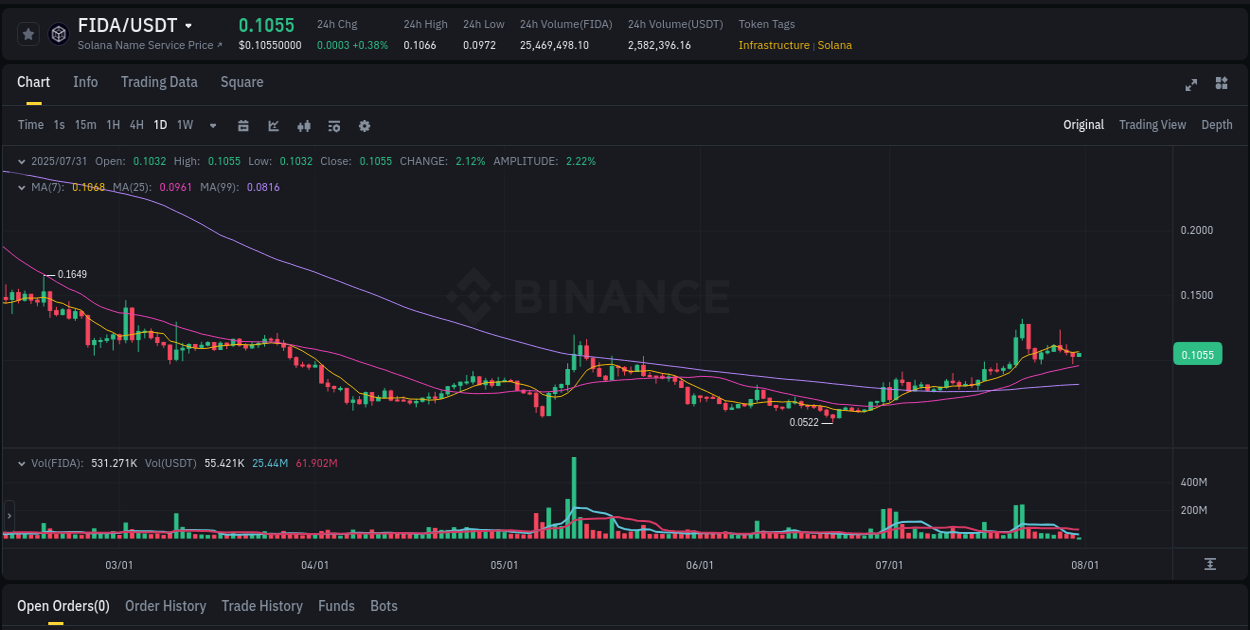Image resolution: width=1250 pixels, height=630 pixels.
Task: Toggle the FIDA/USDT favorite star
Action: pyautogui.click(x=28, y=33)
